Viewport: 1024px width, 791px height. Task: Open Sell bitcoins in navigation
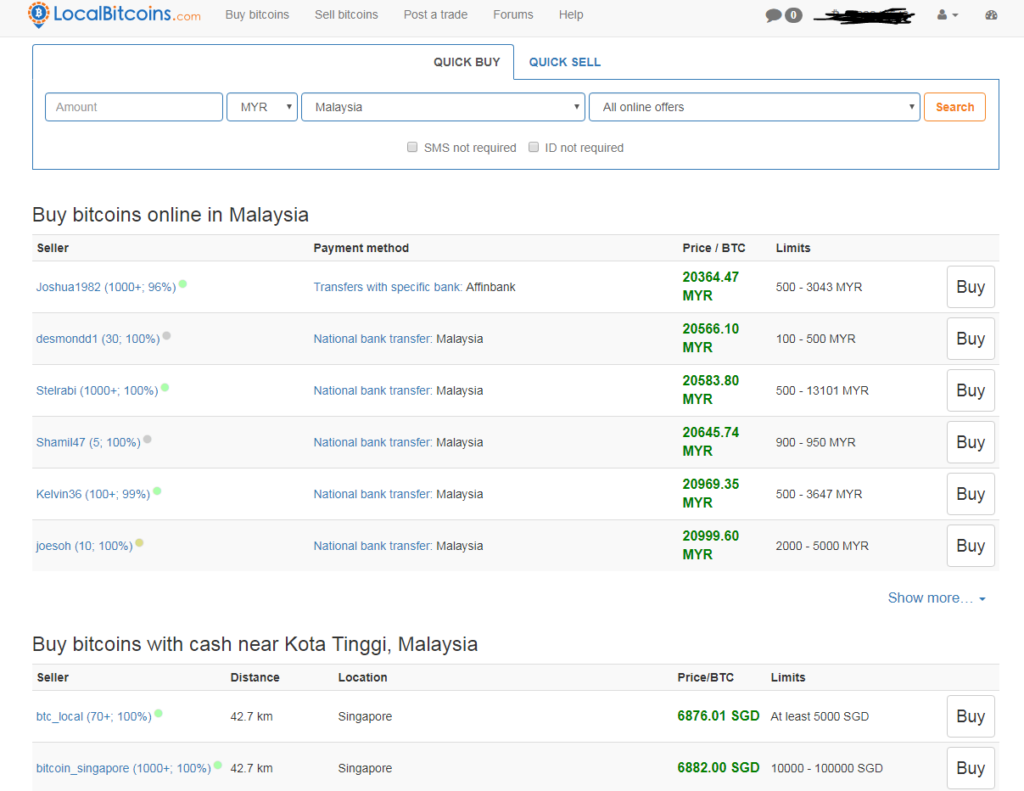(346, 14)
